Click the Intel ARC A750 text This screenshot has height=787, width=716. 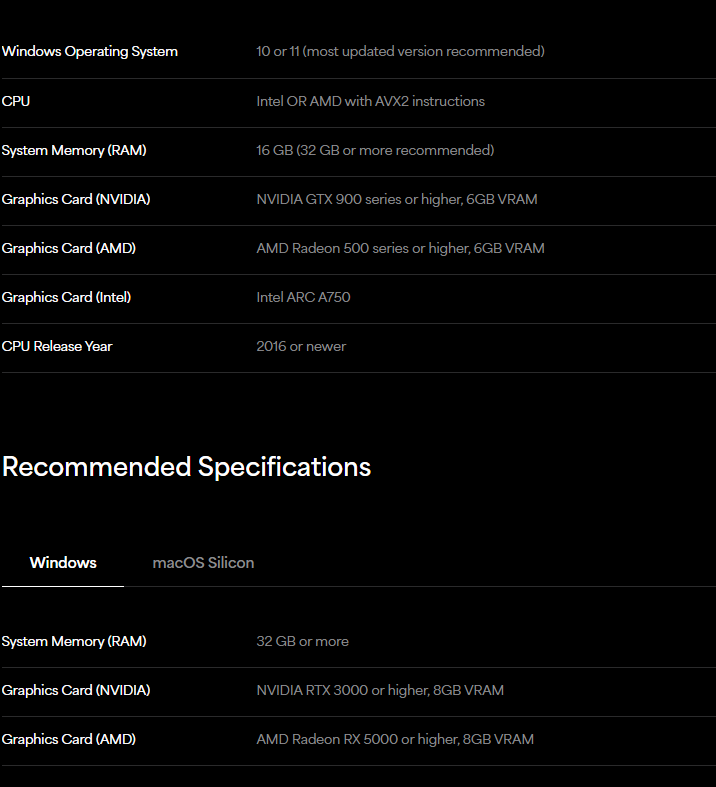click(304, 297)
